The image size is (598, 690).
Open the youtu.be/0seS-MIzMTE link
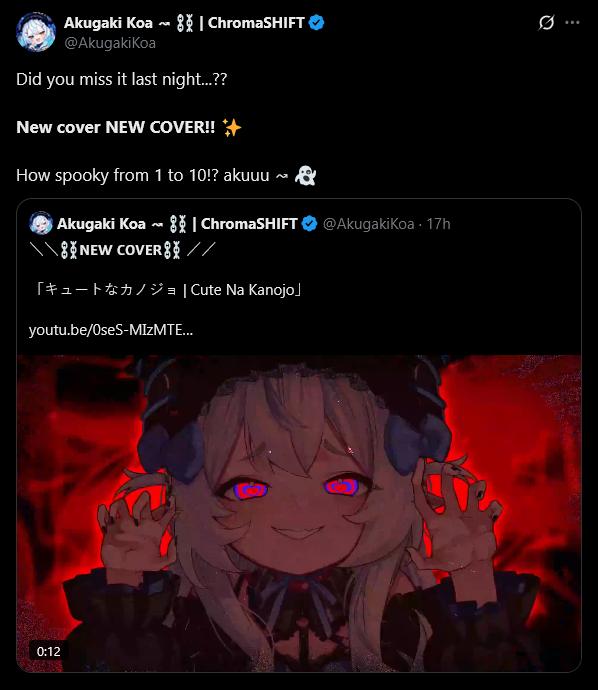[x=111, y=330]
